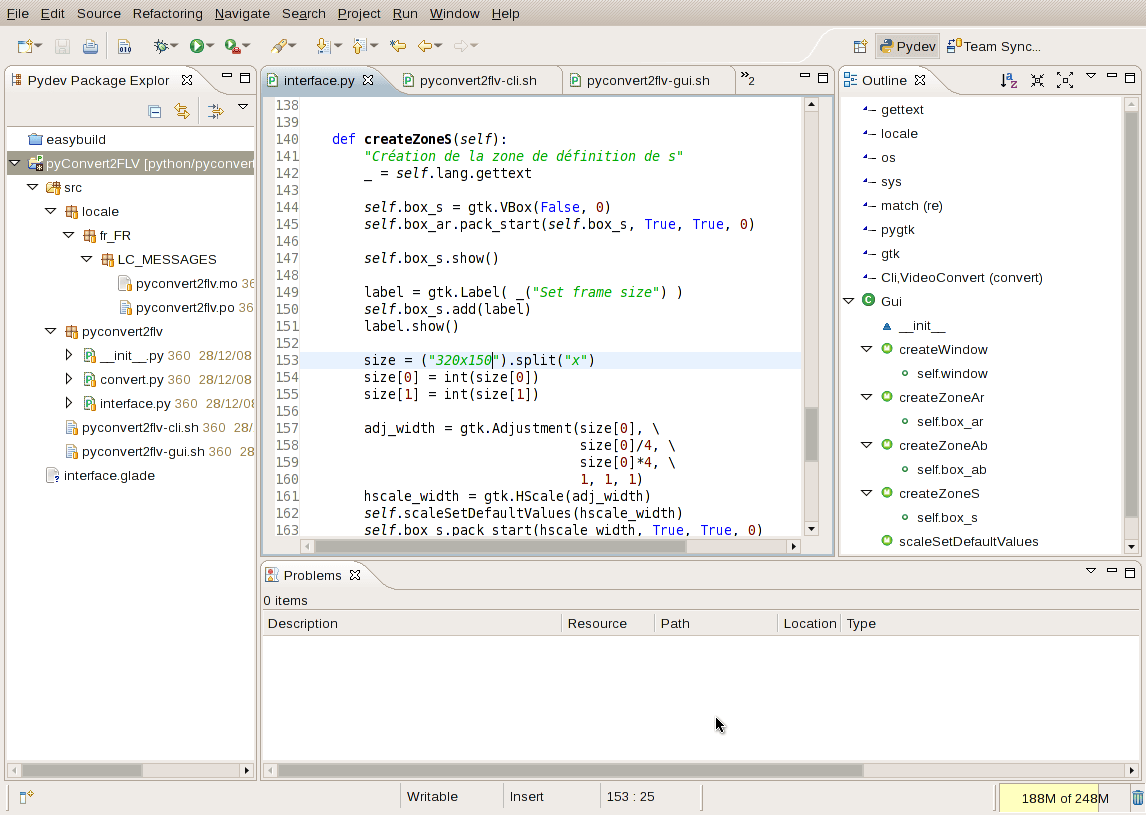This screenshot has width=1146, height=815.
Task: Collapse the src folder tree node
Action: tap(33, 187)
